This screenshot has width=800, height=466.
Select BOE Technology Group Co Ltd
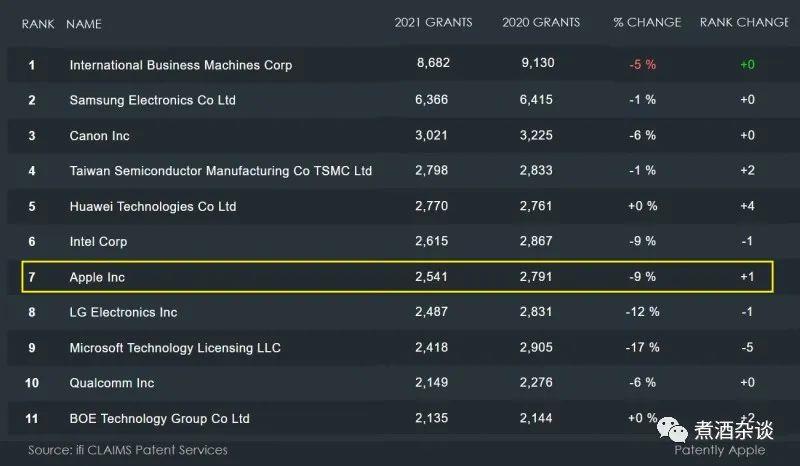click(x=159, y=418)
